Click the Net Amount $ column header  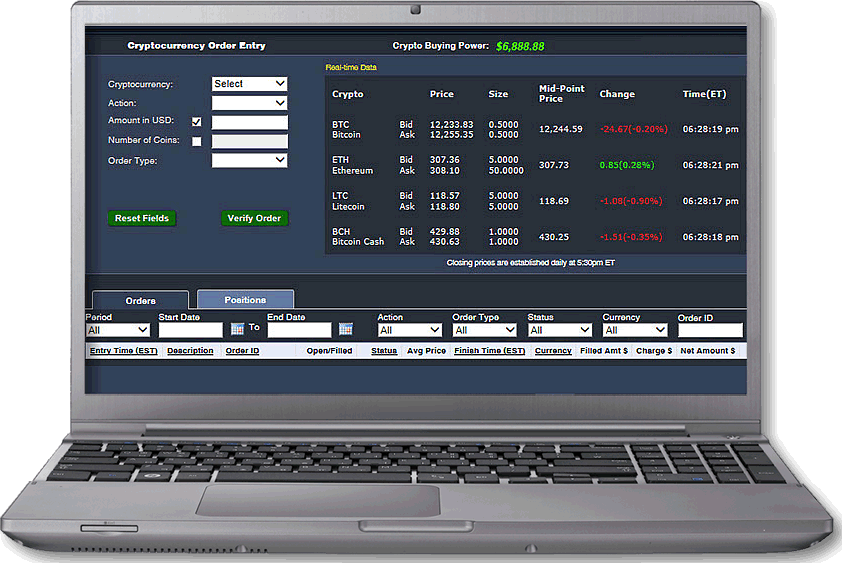(708, 351)
